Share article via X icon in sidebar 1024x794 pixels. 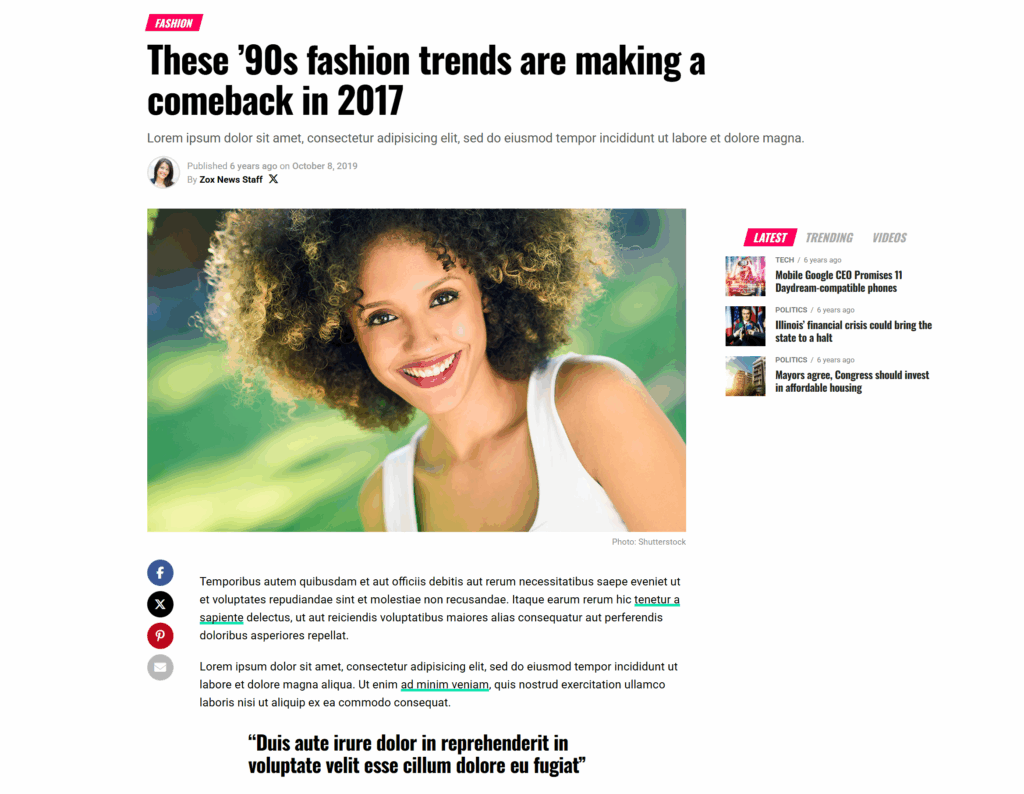pos(160,604)
